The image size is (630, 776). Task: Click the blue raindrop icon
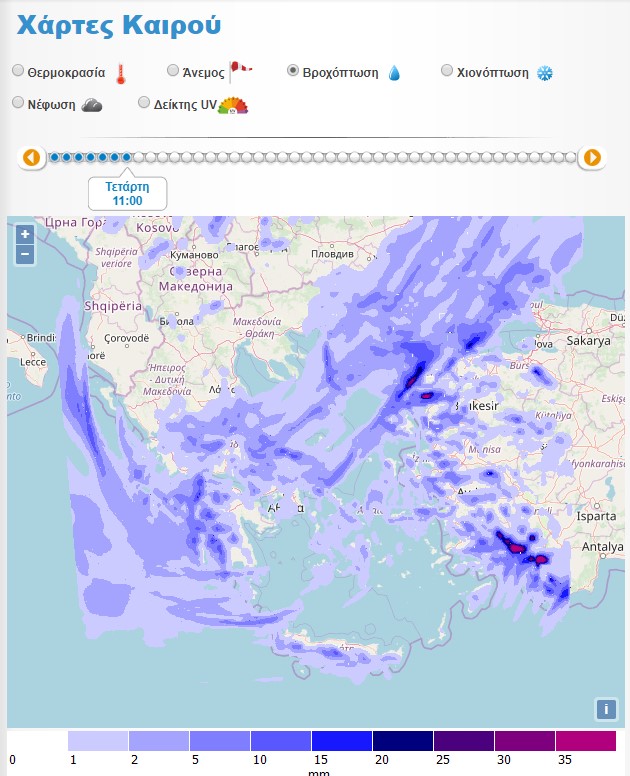coord(394,73)
